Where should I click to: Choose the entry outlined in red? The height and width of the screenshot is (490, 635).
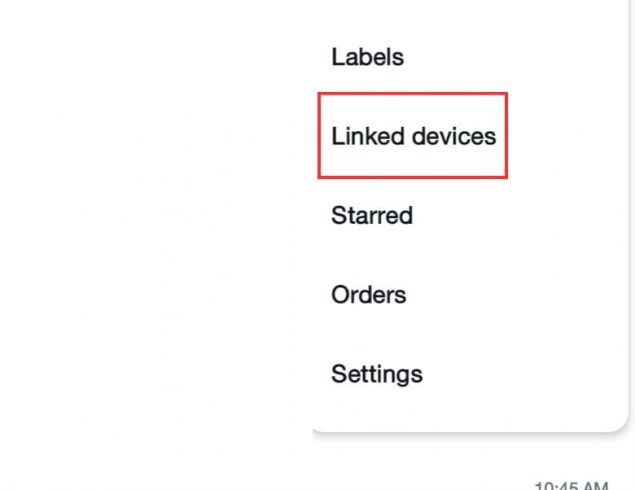(413, 136)
